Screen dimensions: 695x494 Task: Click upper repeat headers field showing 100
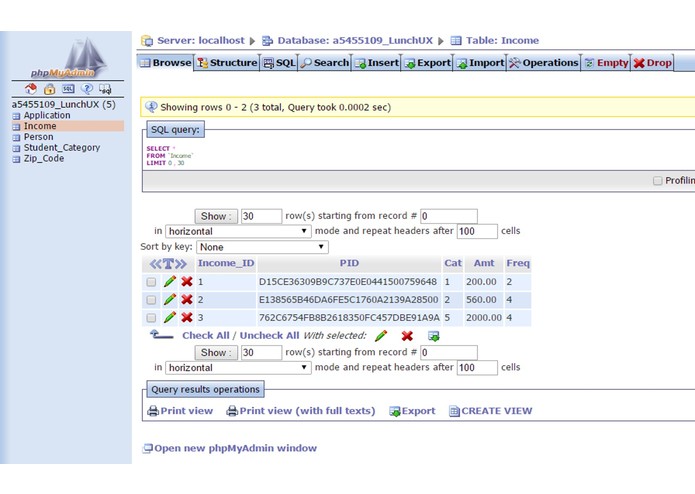[477, 231]
